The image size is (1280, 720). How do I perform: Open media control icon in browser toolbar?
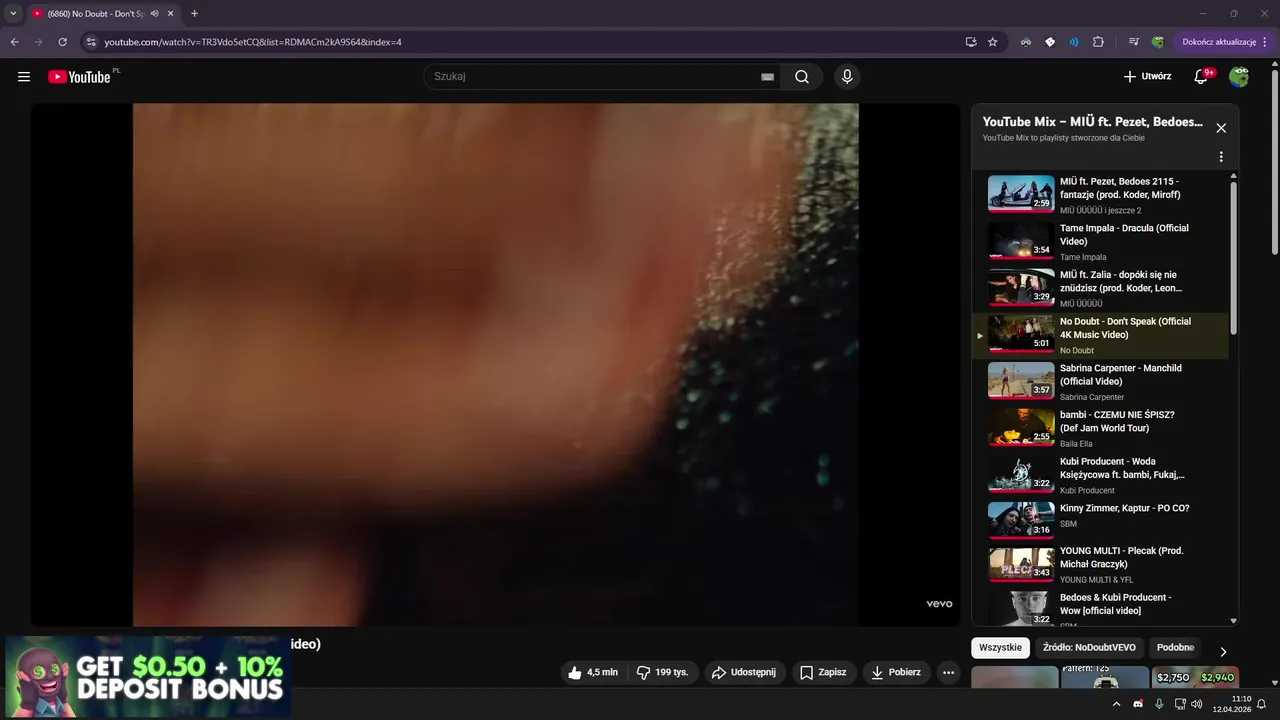coord(1134,42)
